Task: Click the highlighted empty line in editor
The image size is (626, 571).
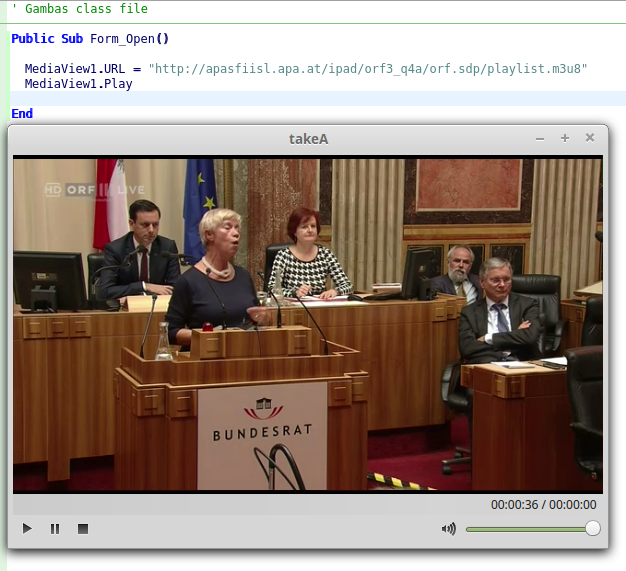Action: pos(317,99)
